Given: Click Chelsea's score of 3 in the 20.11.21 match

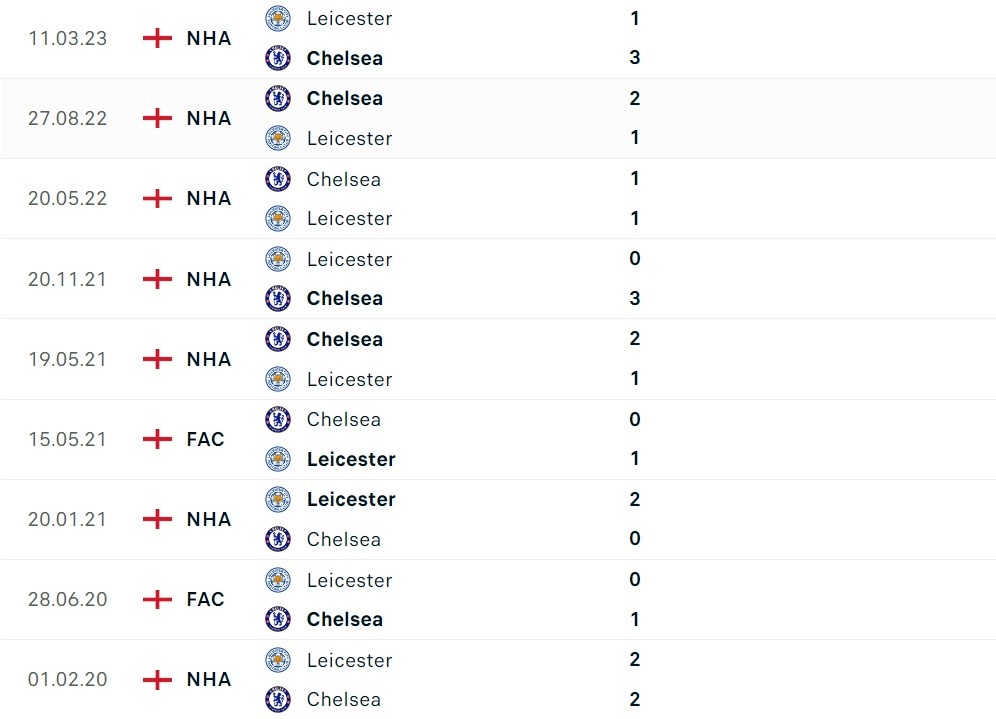Looking at the screenshot, I should (635, 298).
